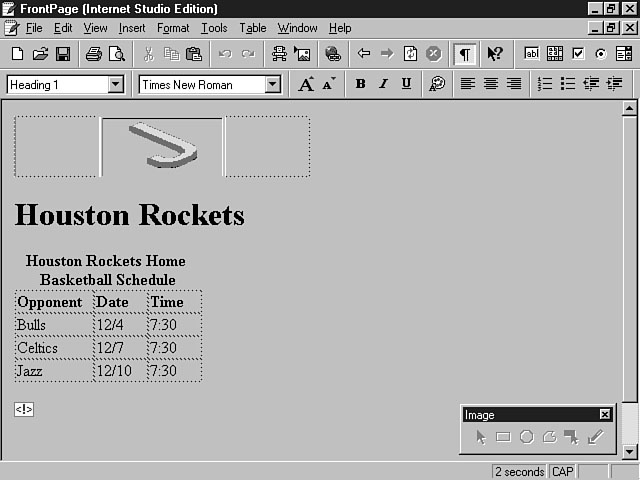Select the Polygon hotspot tool

549,437
